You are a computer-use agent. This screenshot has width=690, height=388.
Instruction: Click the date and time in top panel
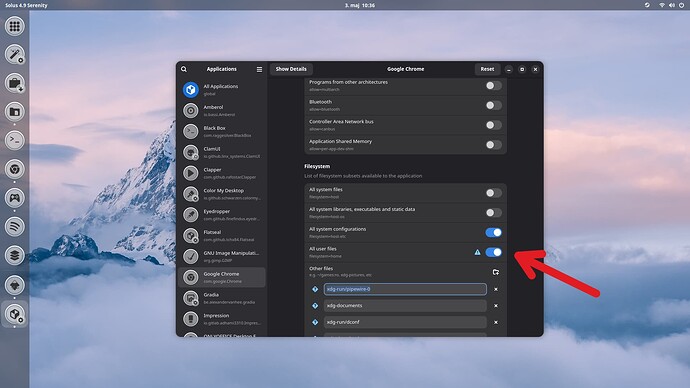360,5
